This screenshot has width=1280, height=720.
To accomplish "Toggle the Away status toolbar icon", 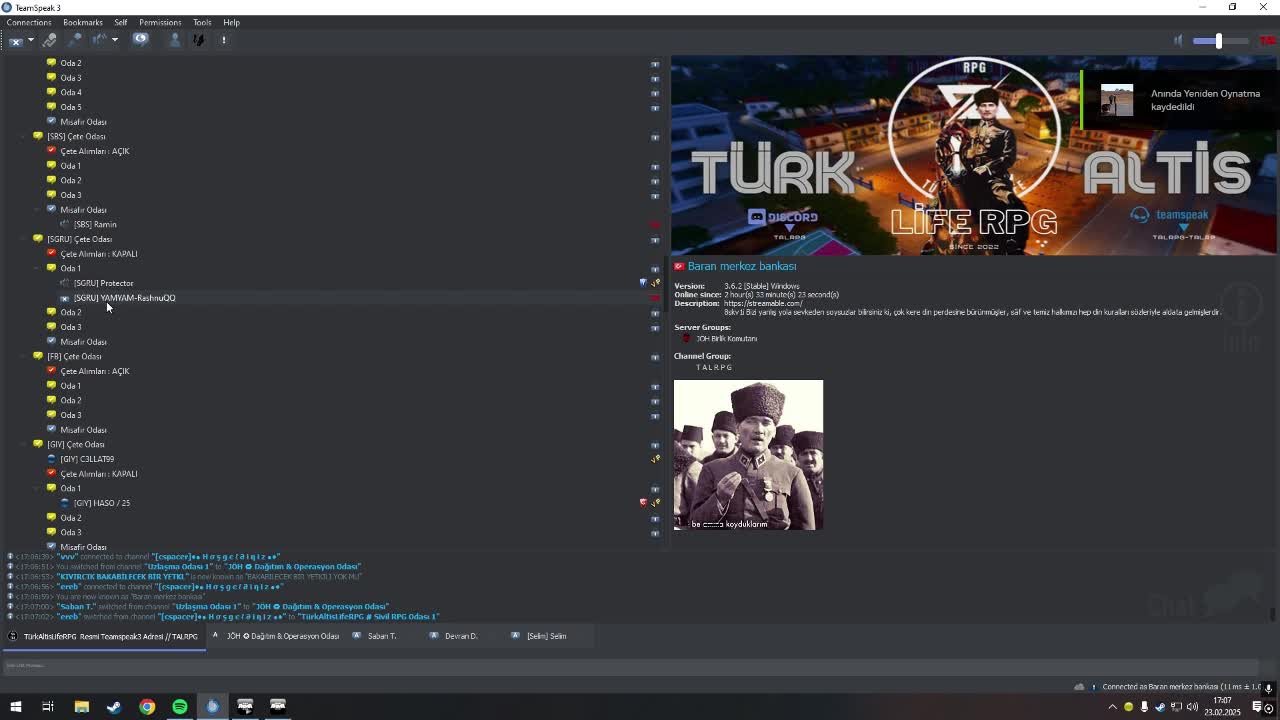I will coord(100,40).
